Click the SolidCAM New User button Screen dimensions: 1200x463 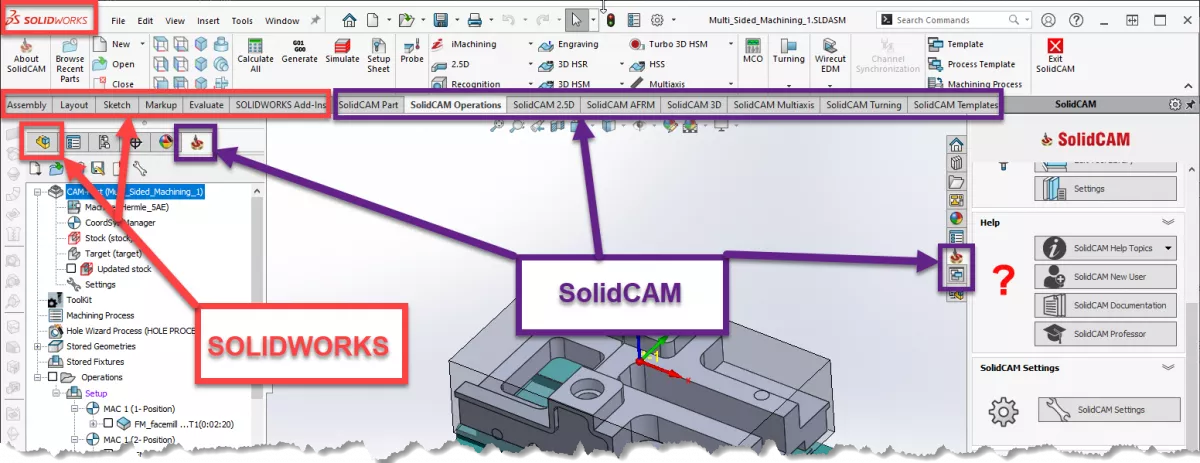tap(1105, 276)
